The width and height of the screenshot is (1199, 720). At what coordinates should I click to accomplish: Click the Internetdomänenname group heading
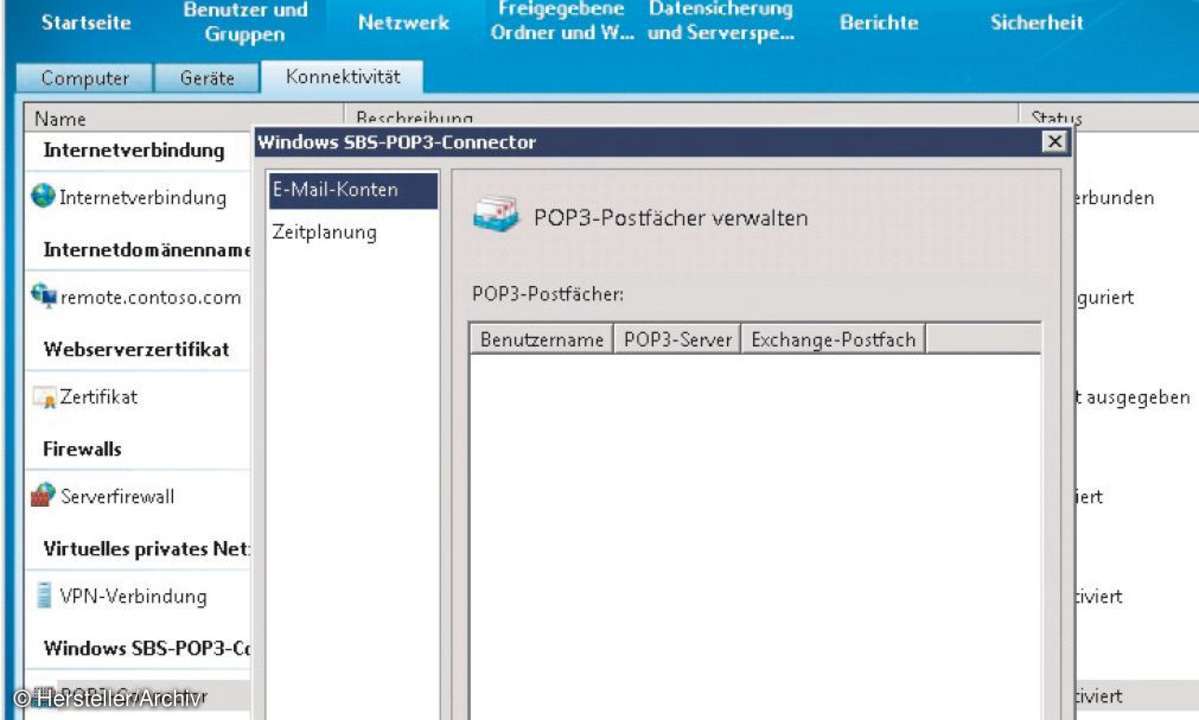pos(147,250)
